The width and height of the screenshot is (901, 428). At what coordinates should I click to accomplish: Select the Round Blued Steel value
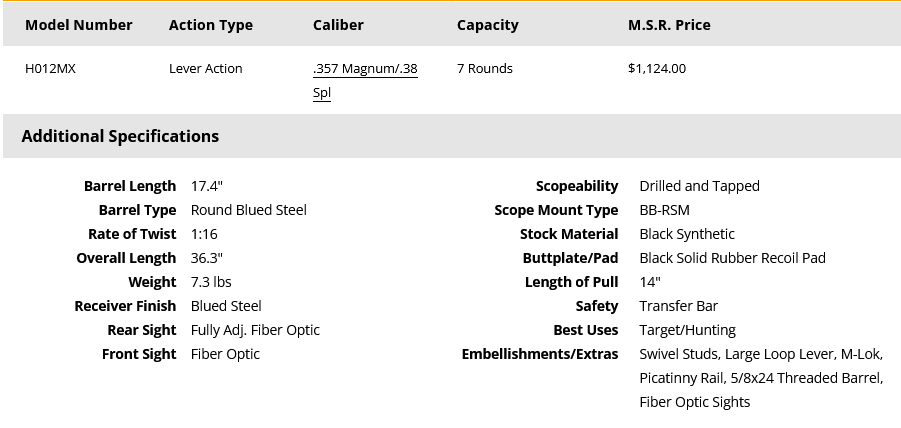coord(249,210)
